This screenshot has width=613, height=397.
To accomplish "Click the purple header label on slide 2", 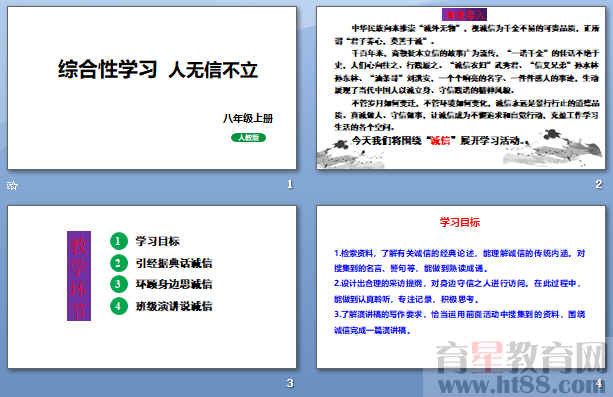I will [x=464, y=15].
